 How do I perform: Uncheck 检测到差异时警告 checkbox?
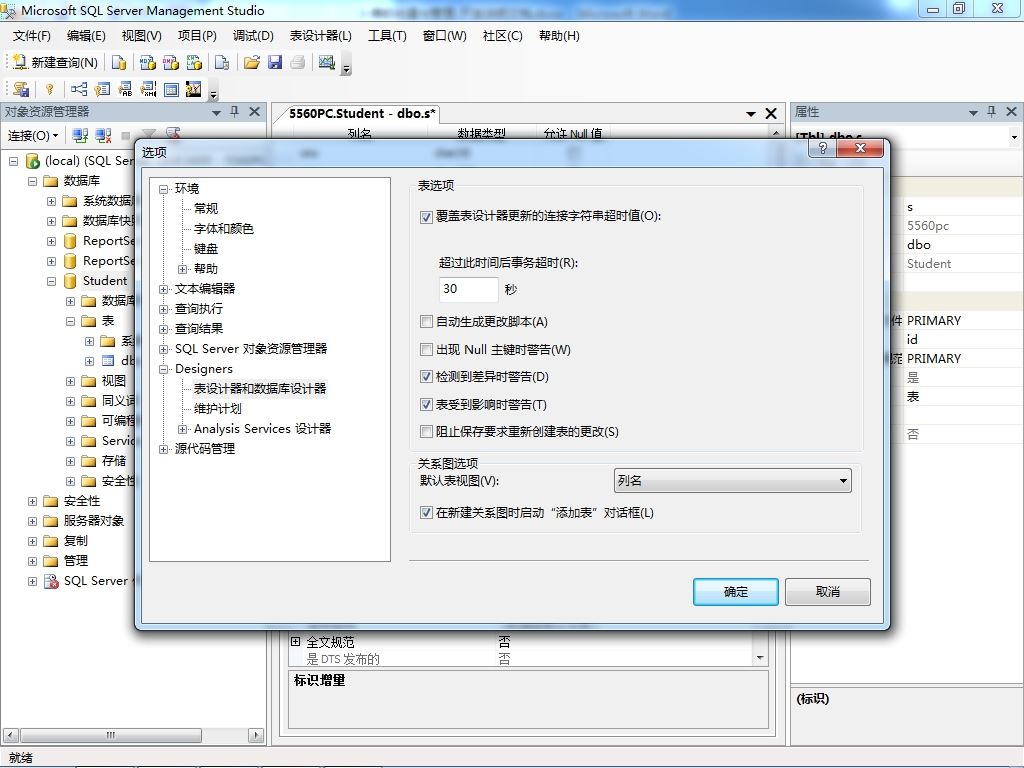pos(426,377)
